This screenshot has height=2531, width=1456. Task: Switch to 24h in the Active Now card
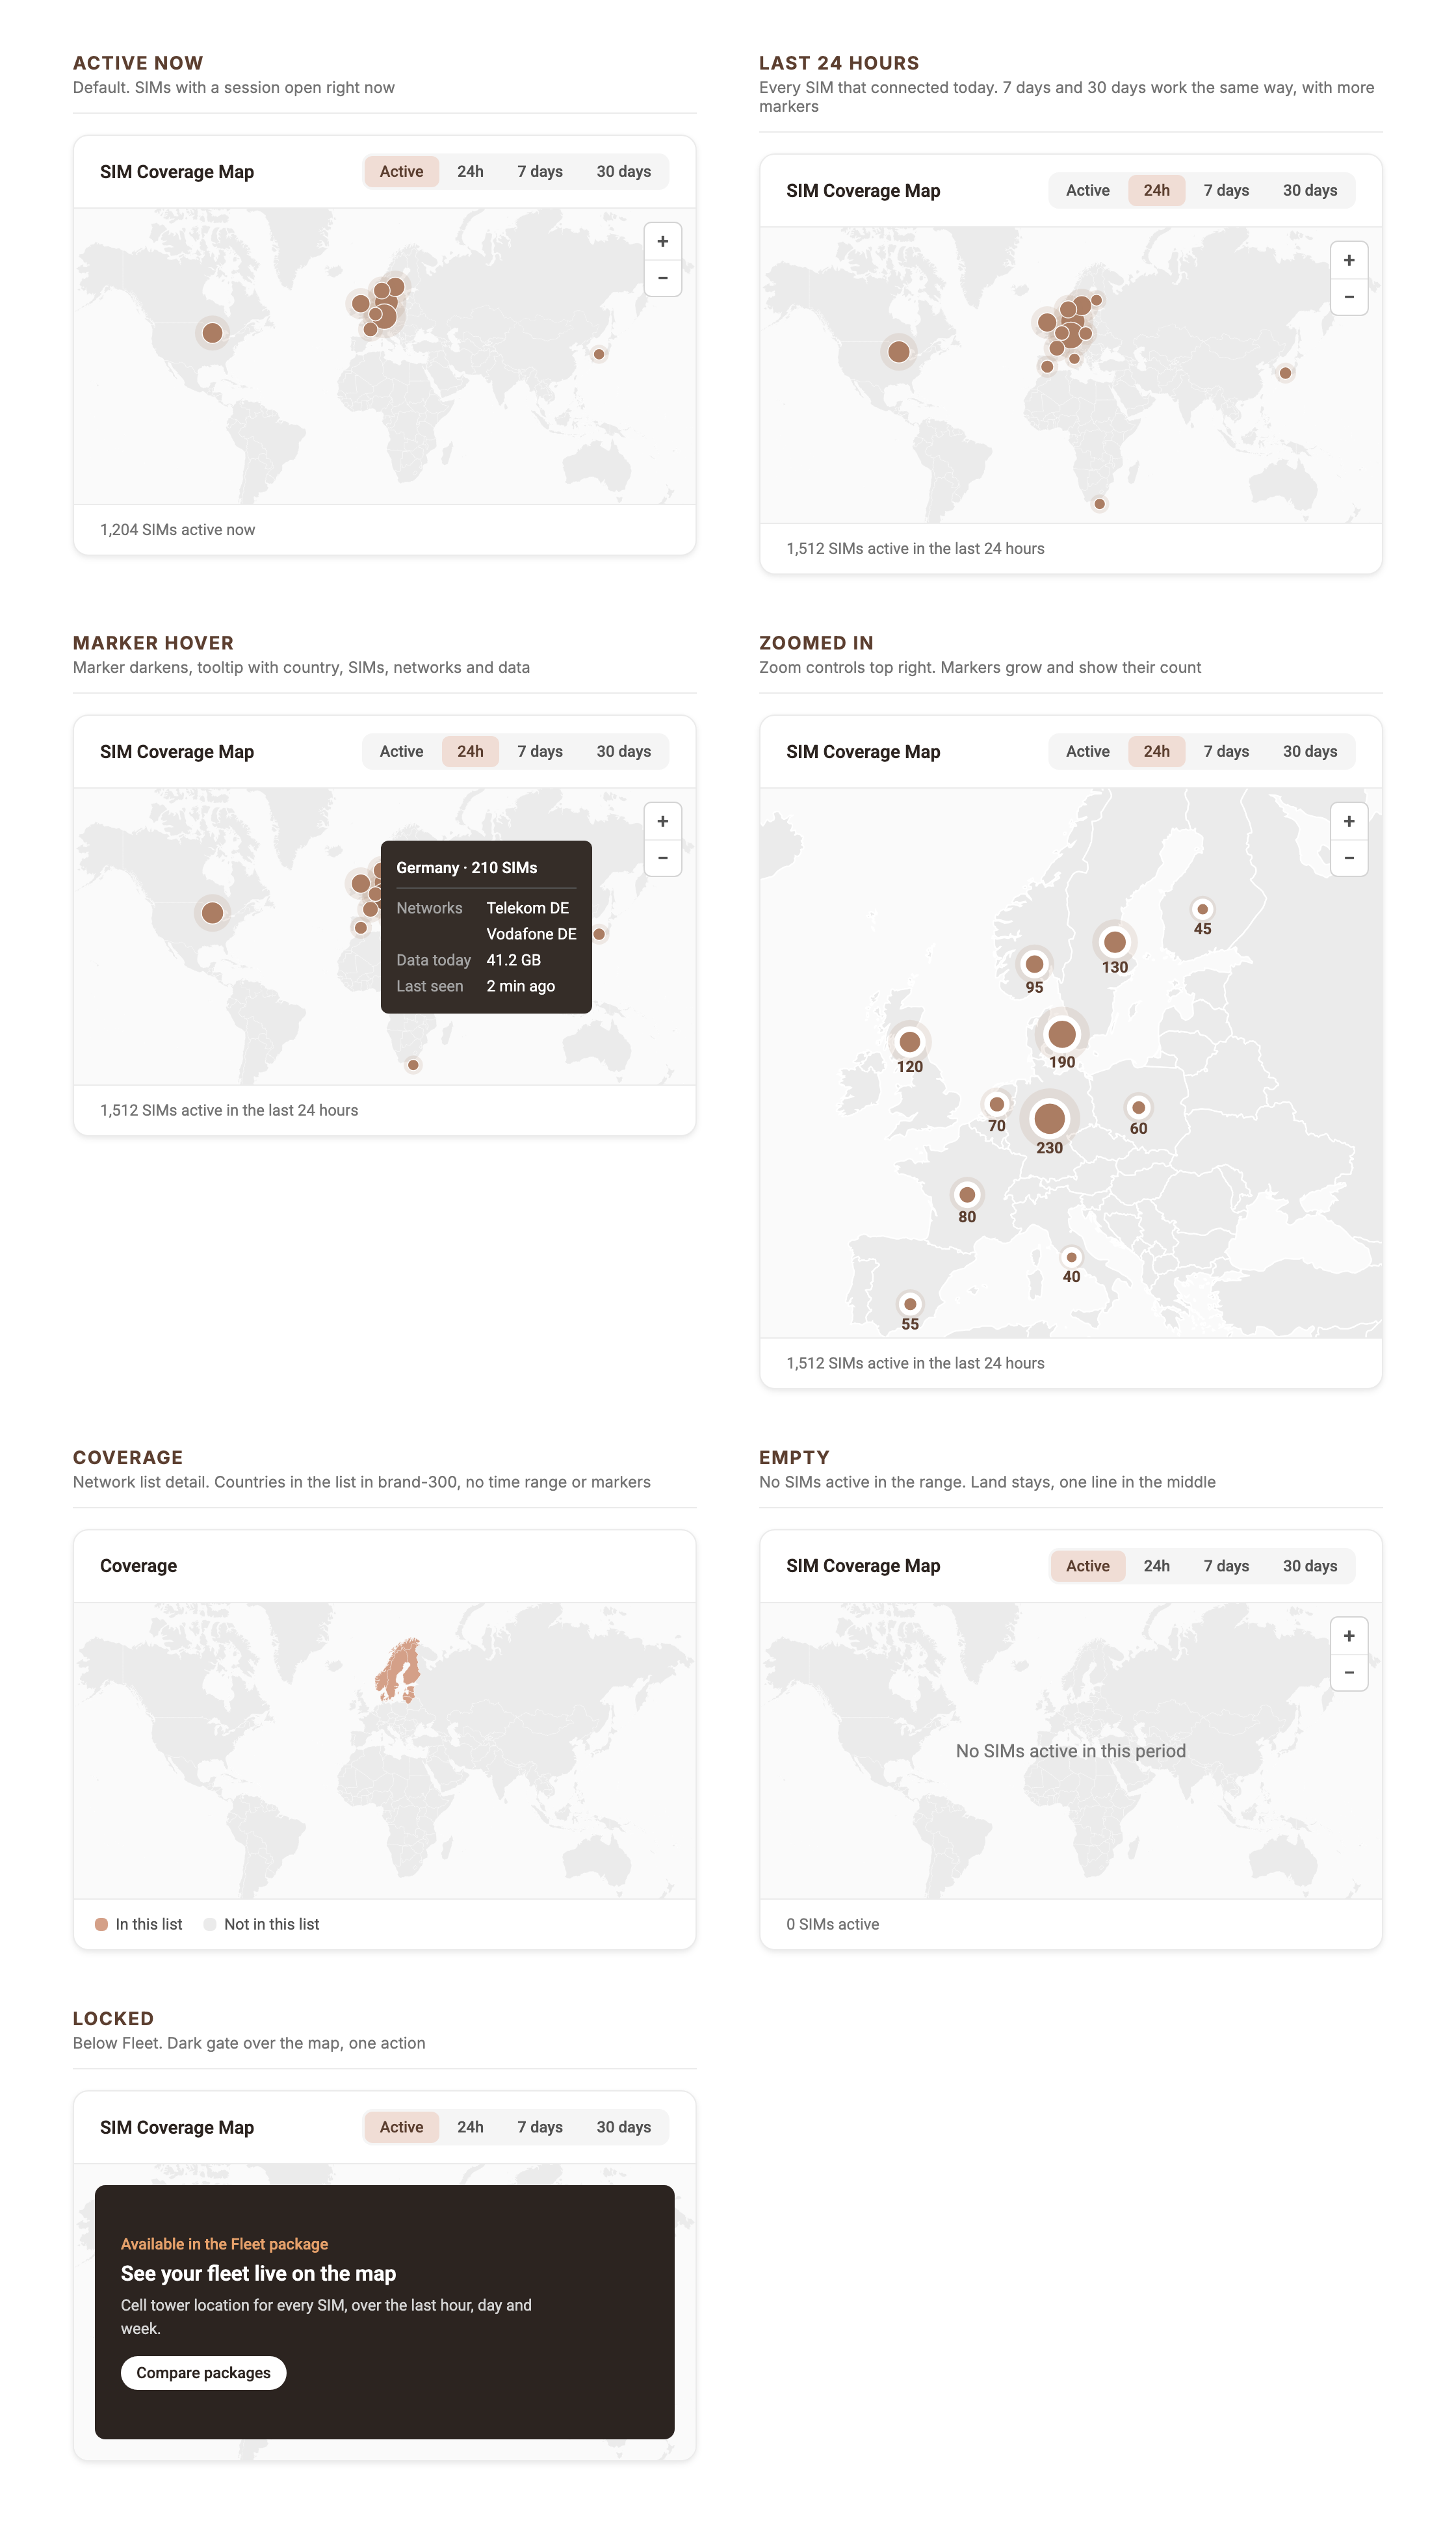470,171
